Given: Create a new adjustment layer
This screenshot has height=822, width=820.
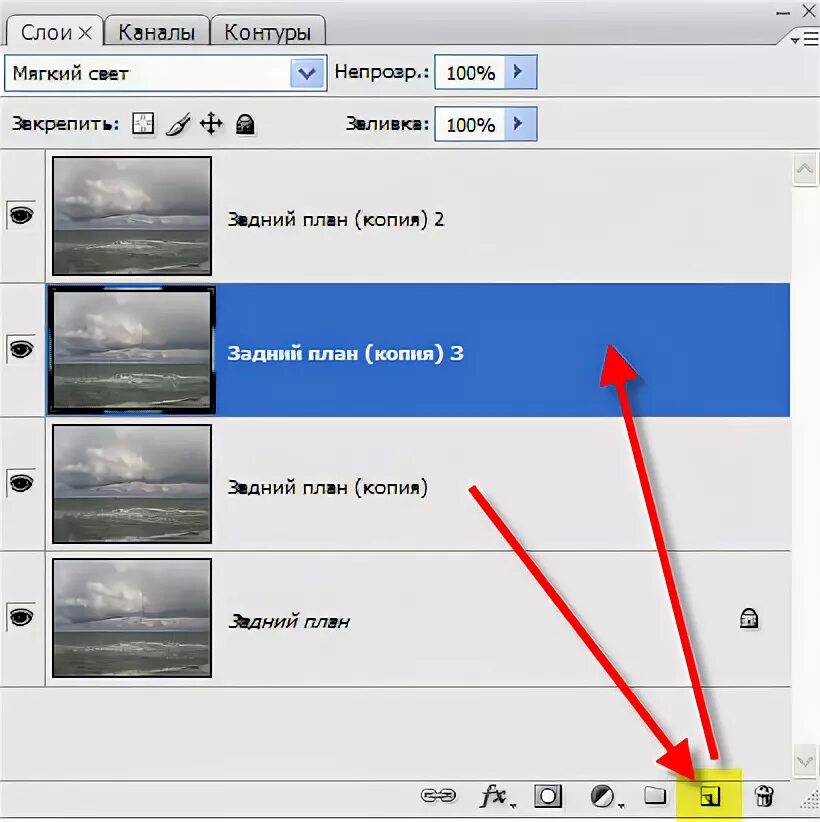Looking at the screenshot, I should click(605, 796).
